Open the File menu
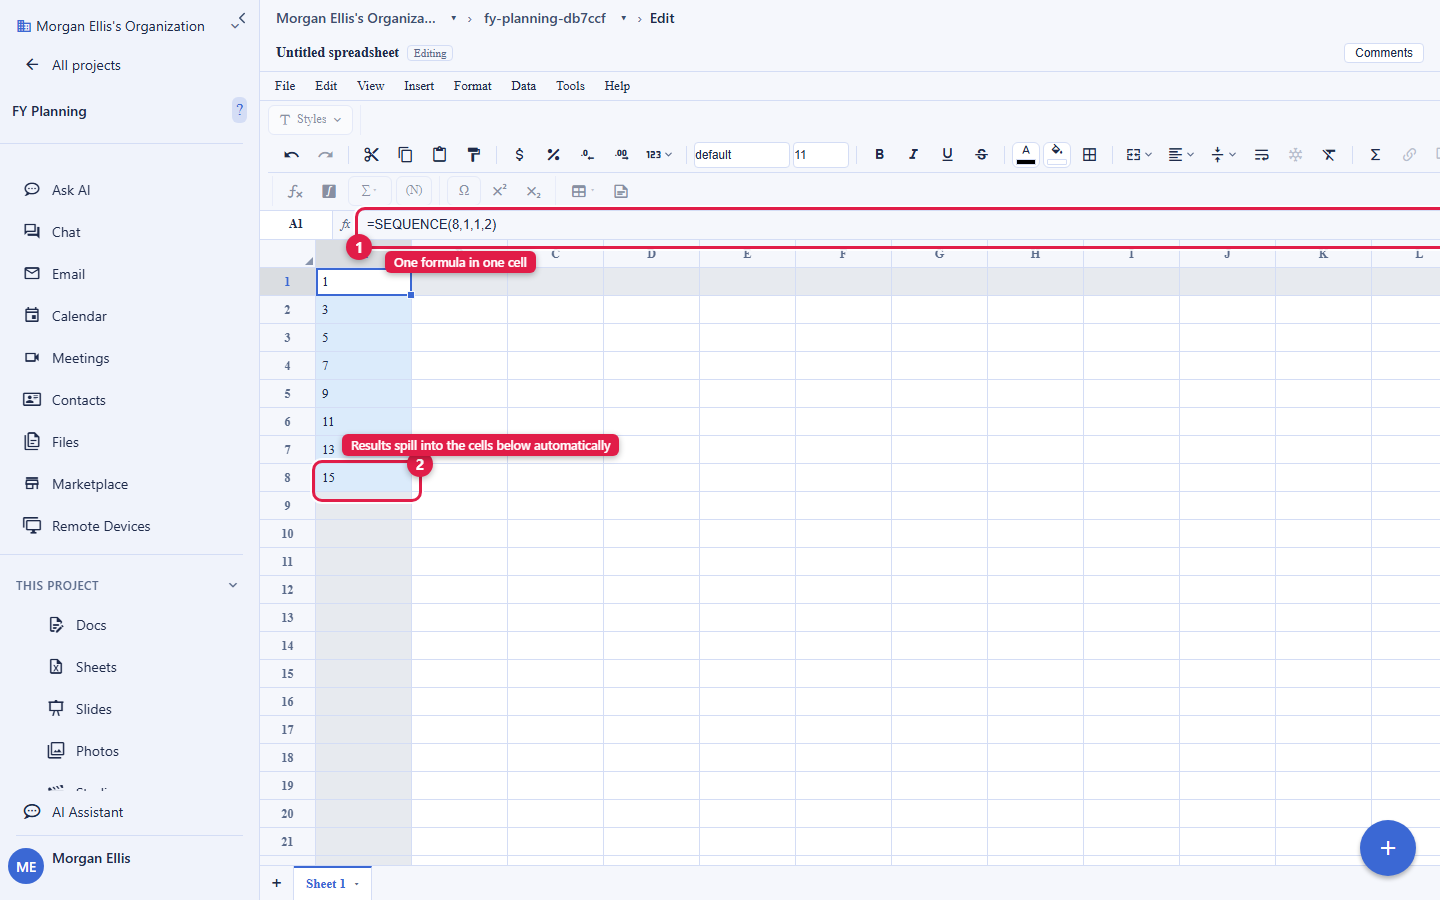The height and width of the screenshot is (900, 1440). (x=285, y=86)
